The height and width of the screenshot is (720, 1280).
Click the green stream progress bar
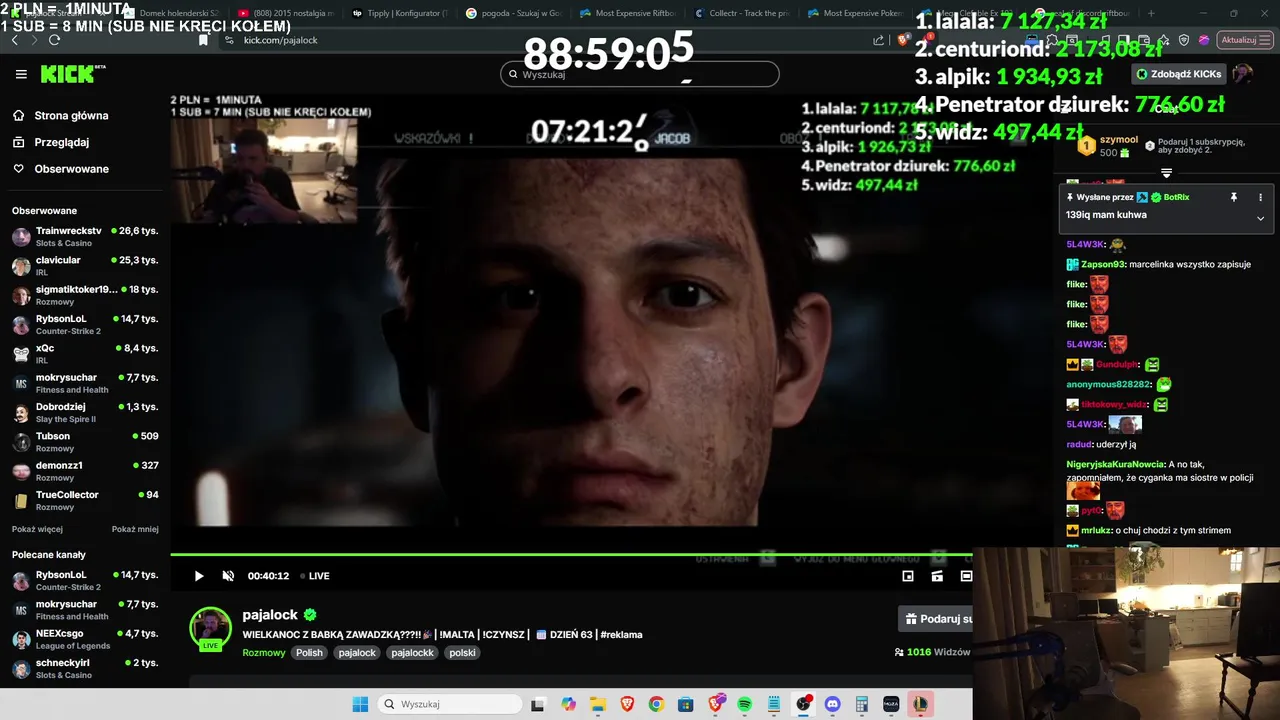571,555
